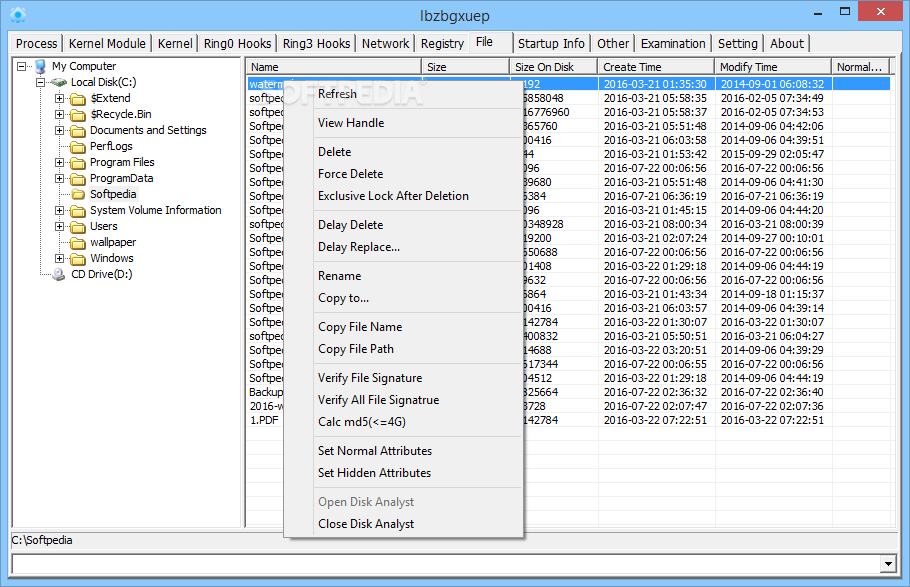The height and width of the screenshot is (587, 910).
Task: Click the $Recycle.Bin folder icon
Action: (78, 115)
